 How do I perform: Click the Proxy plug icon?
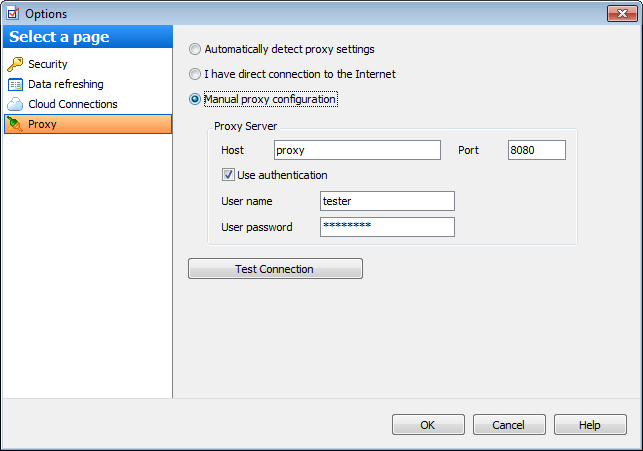click(15, 124)
